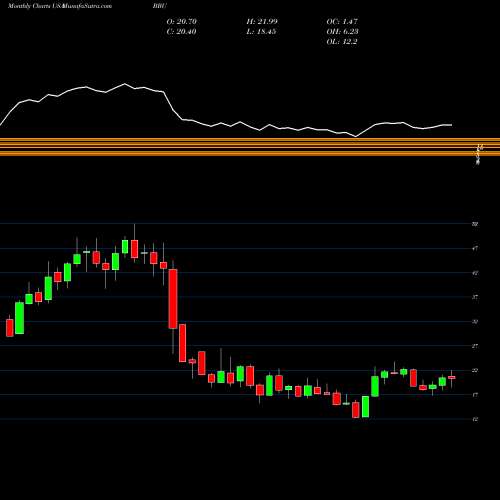
Task: Click the orange horizontal band below the indicator
Action: [x=250, y=147]
